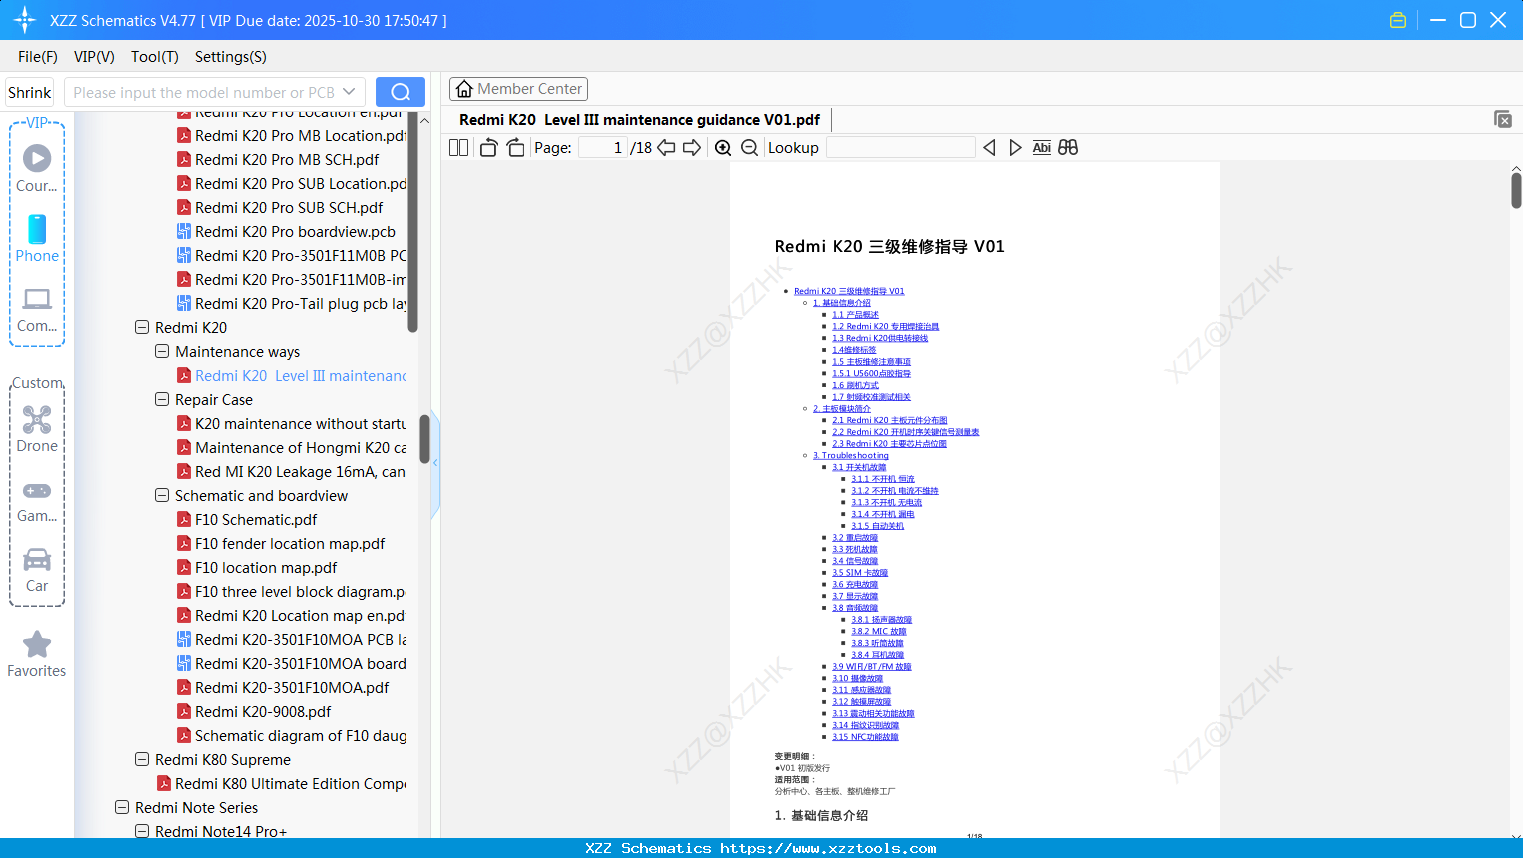
Task: Select the Phone category in sidebar
Action: 37,238
